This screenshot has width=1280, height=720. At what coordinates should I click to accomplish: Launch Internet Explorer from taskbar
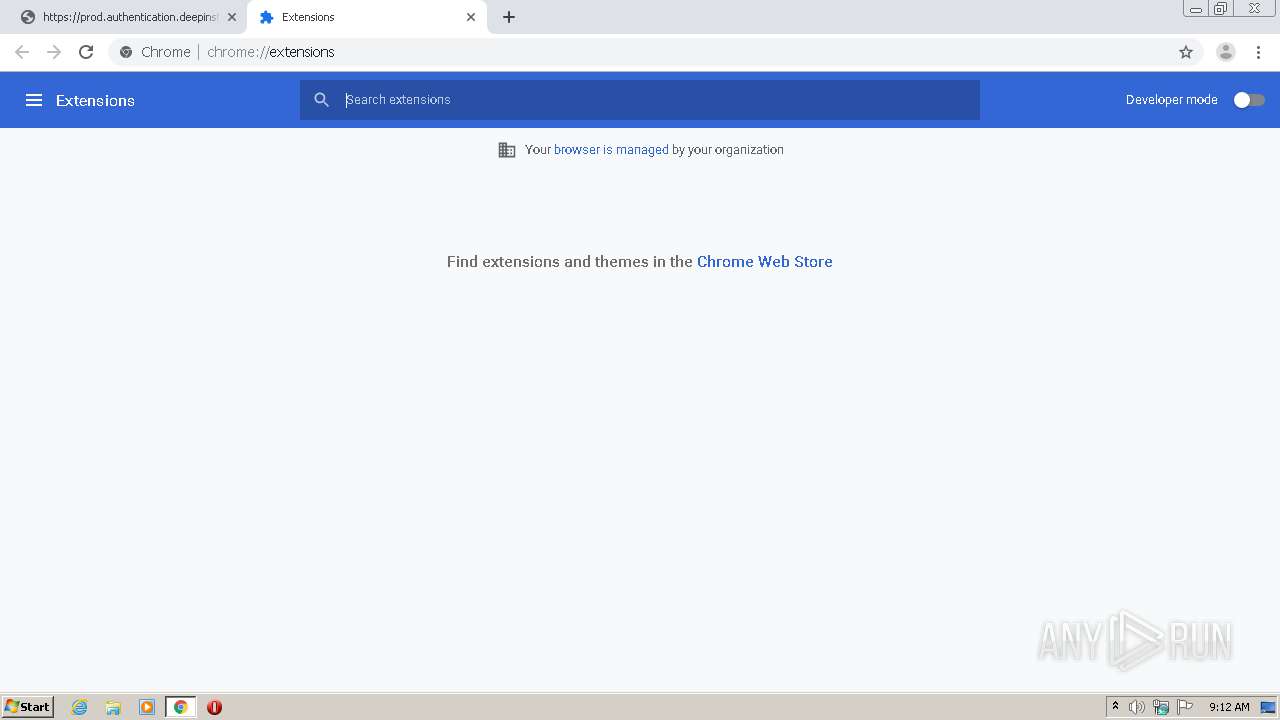click(x=80, y=707)
